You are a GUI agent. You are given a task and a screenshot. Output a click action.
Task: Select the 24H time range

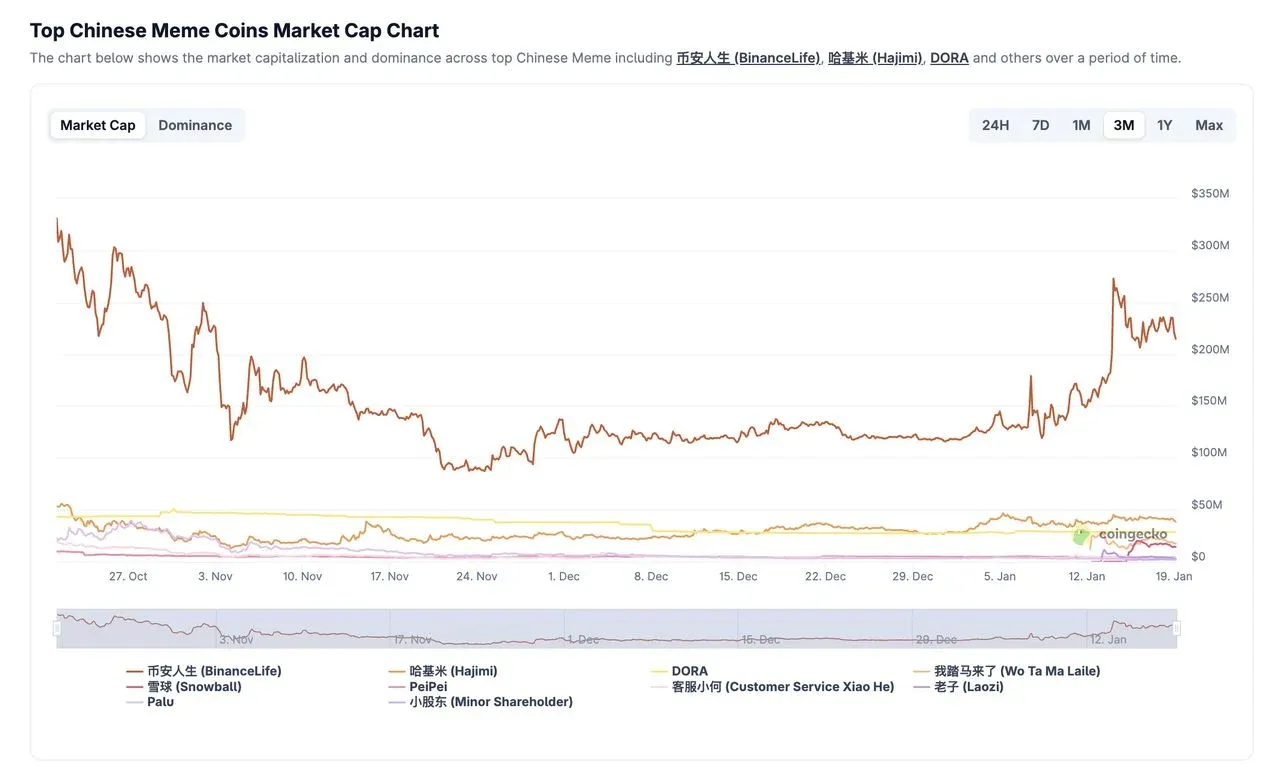995,124
